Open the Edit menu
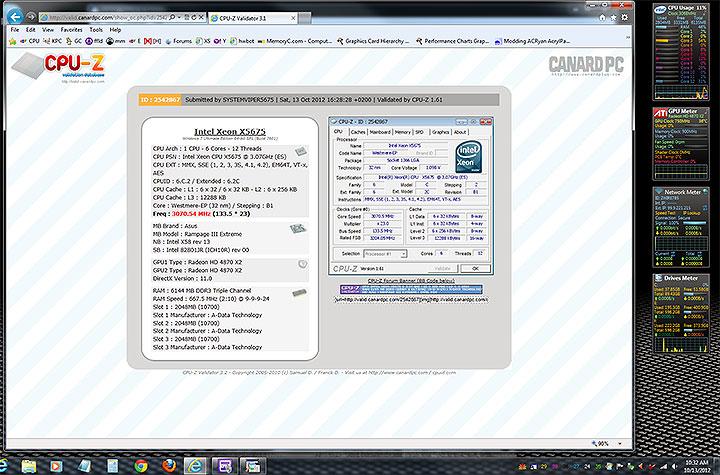The width and height of the screenshot is (720, 475). tap(30, 29)
